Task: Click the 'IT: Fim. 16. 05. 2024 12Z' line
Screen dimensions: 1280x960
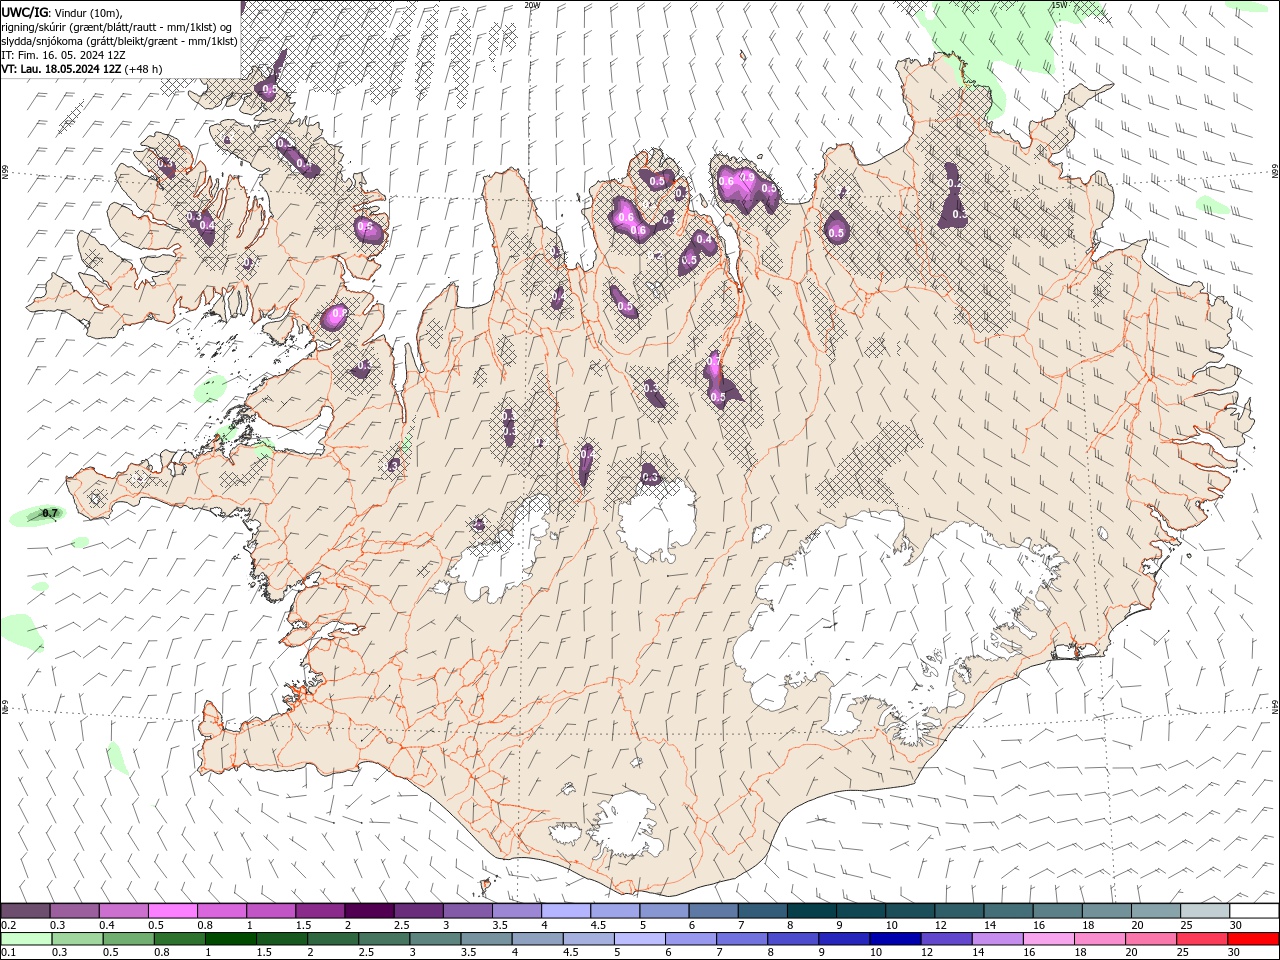Action: [x=63, y=55]
